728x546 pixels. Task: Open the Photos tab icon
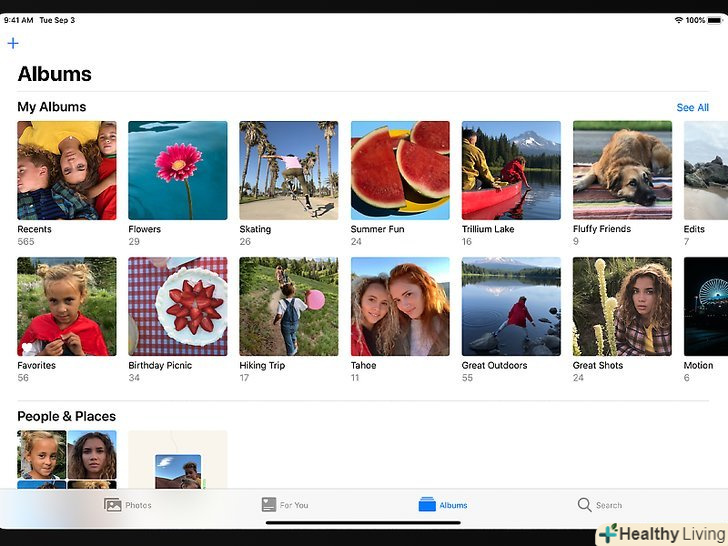113,505
